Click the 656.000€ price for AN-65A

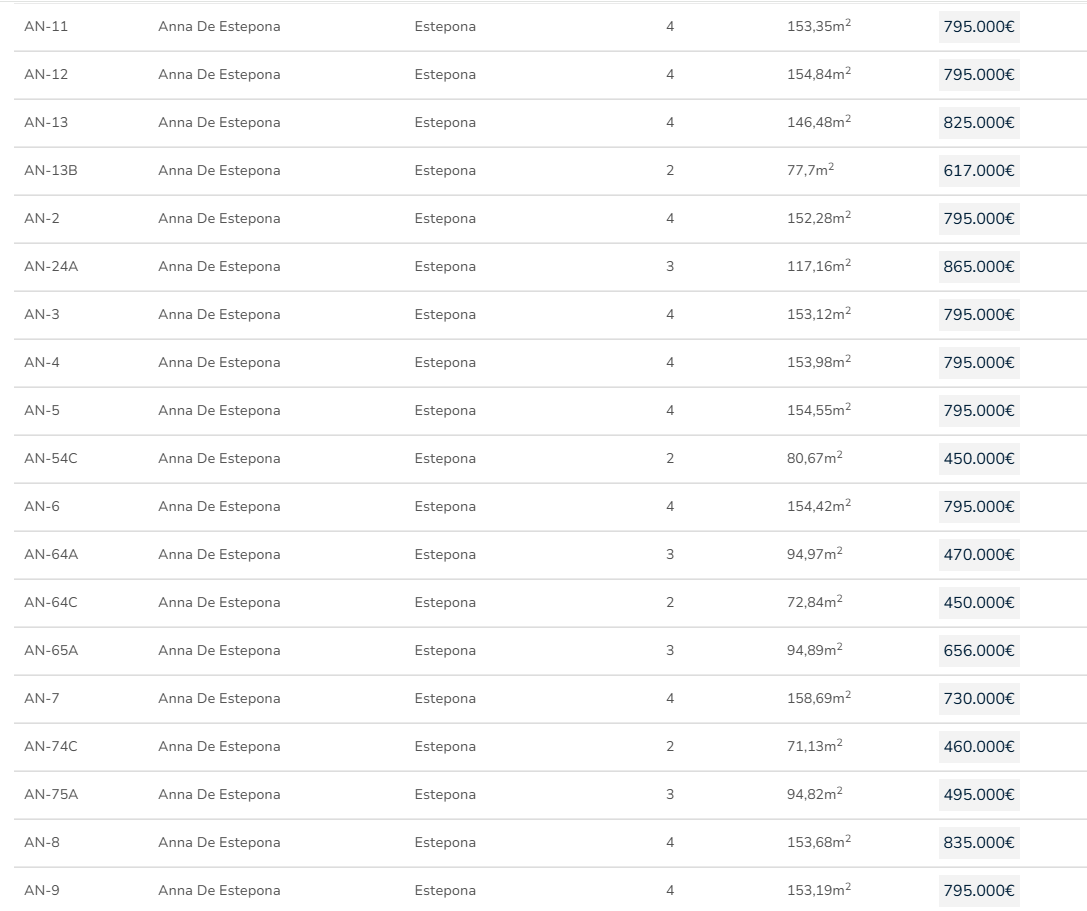pyautogui.click(x=978, y=651)
